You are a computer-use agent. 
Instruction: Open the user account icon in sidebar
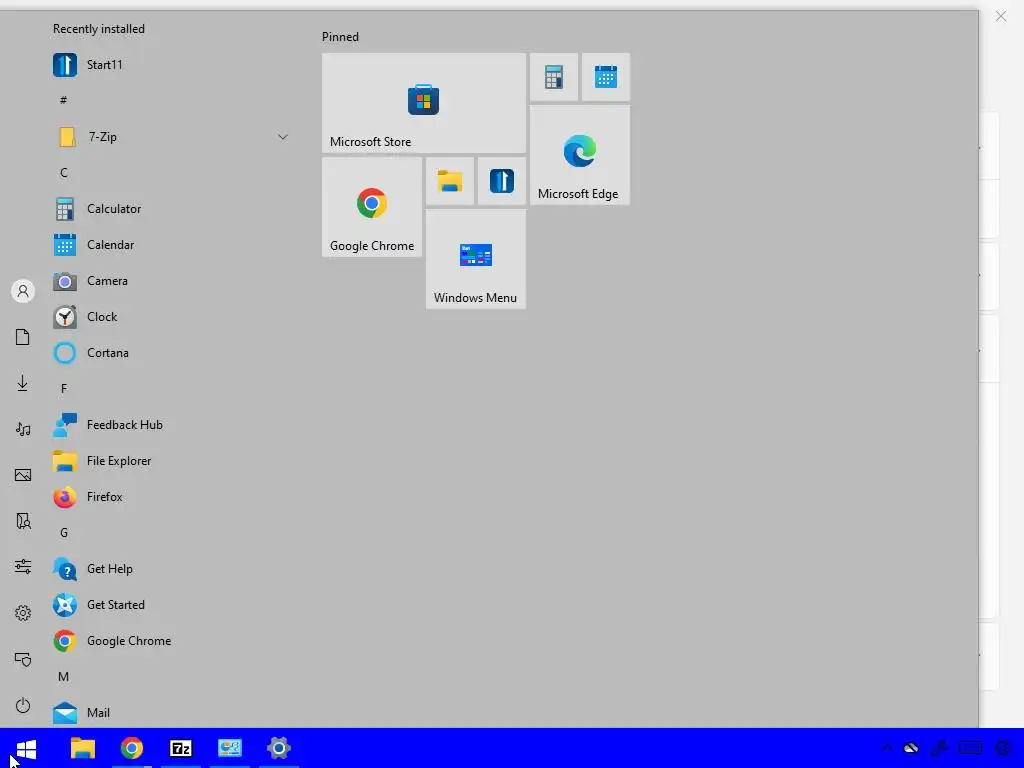pos(23,291)
